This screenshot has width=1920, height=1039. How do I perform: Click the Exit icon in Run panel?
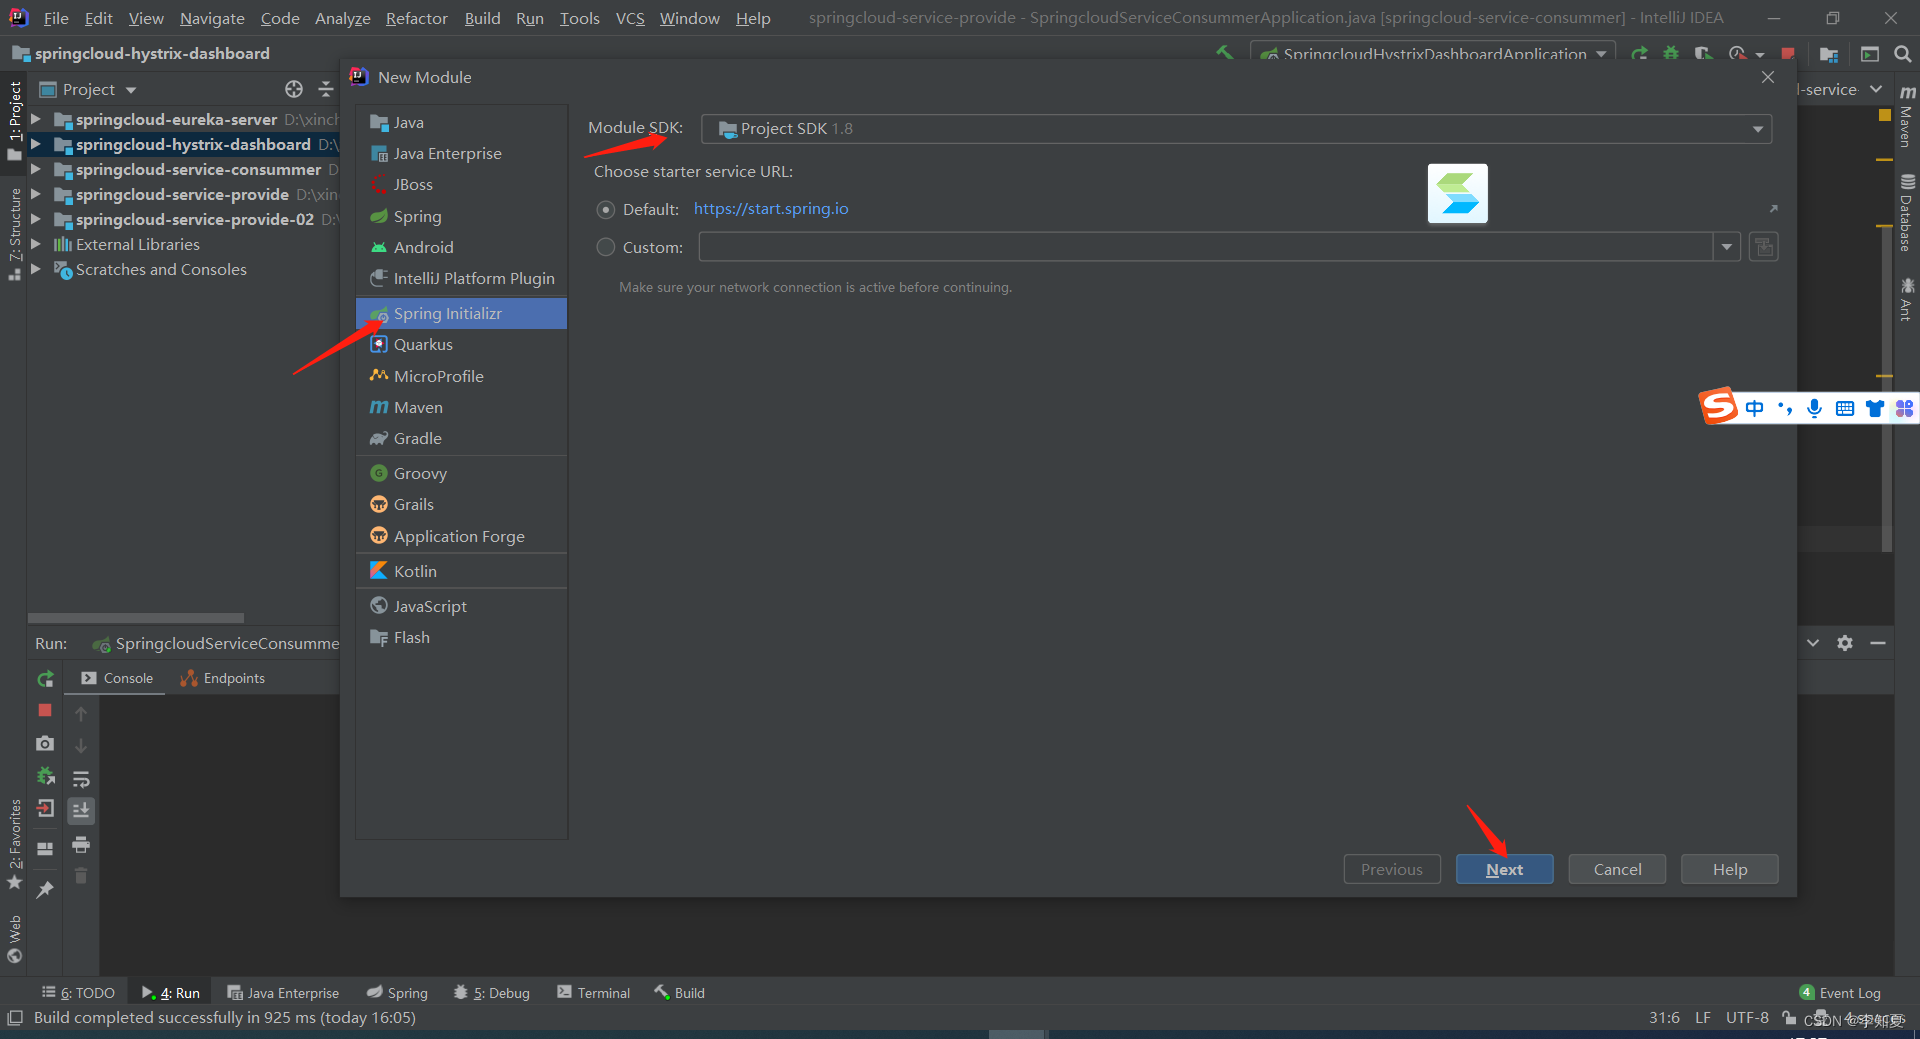45,809
